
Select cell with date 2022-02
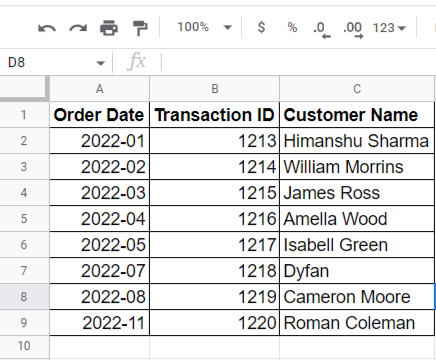[x=99, y=167]
